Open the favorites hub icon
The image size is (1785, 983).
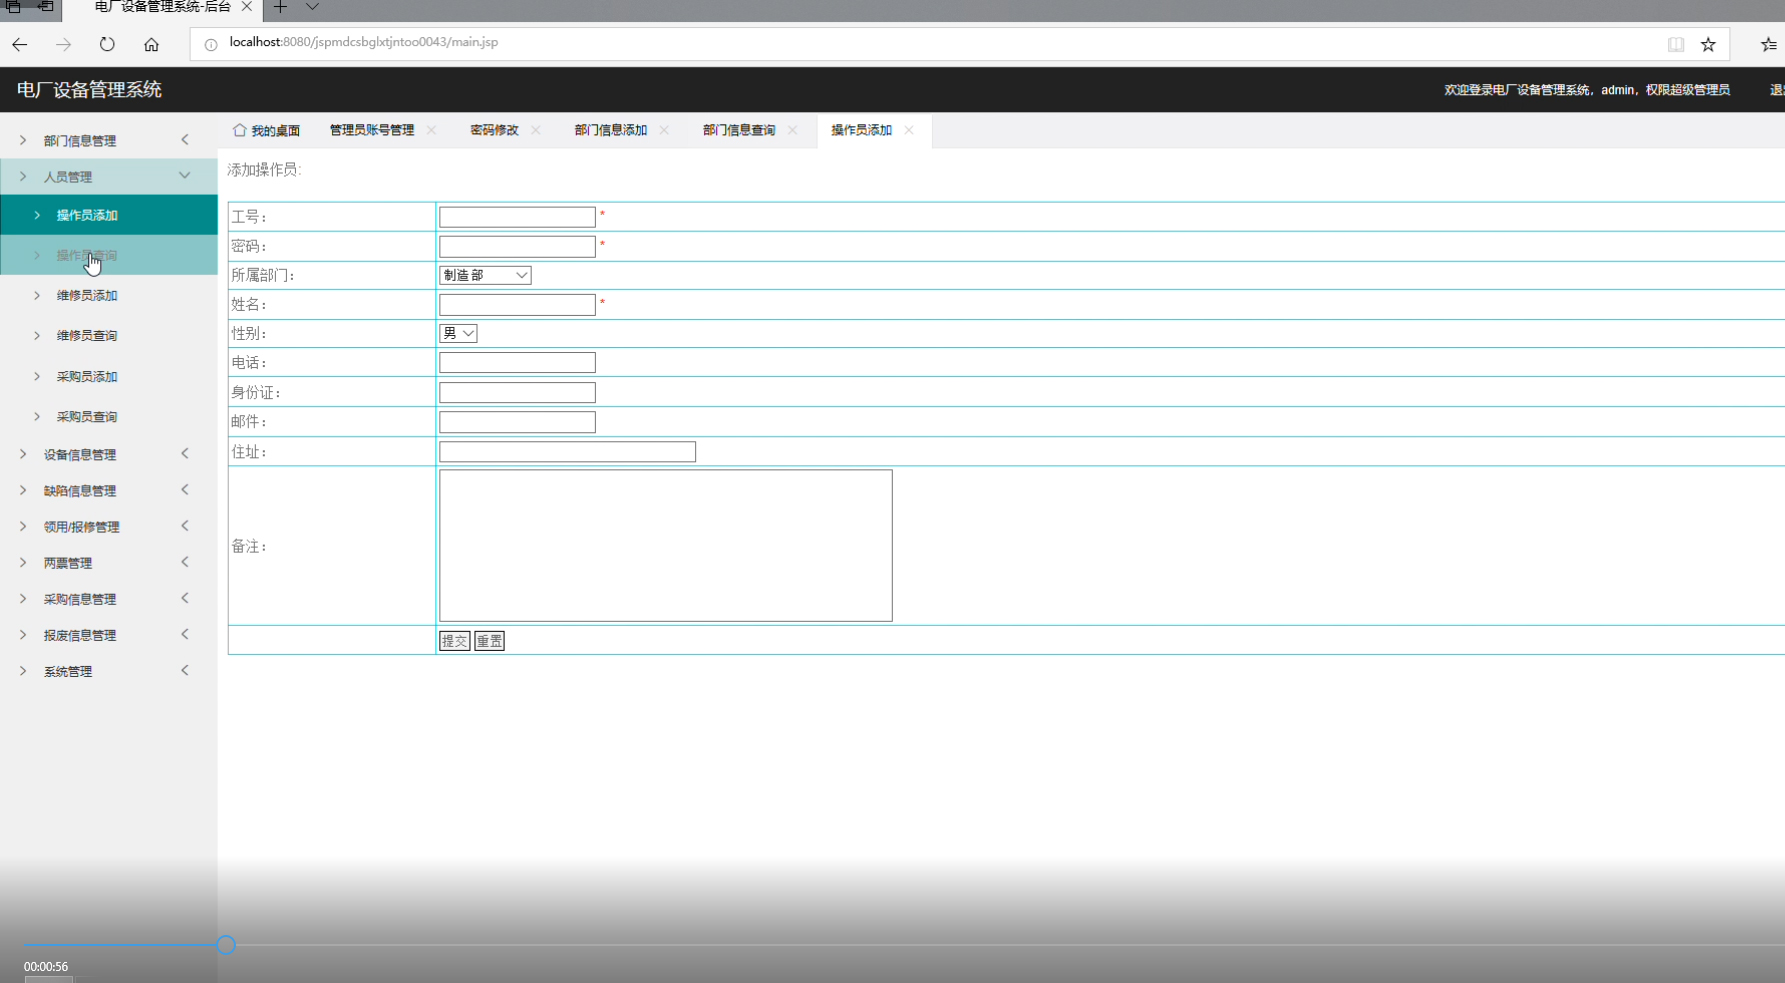[x=1768, y=44]
